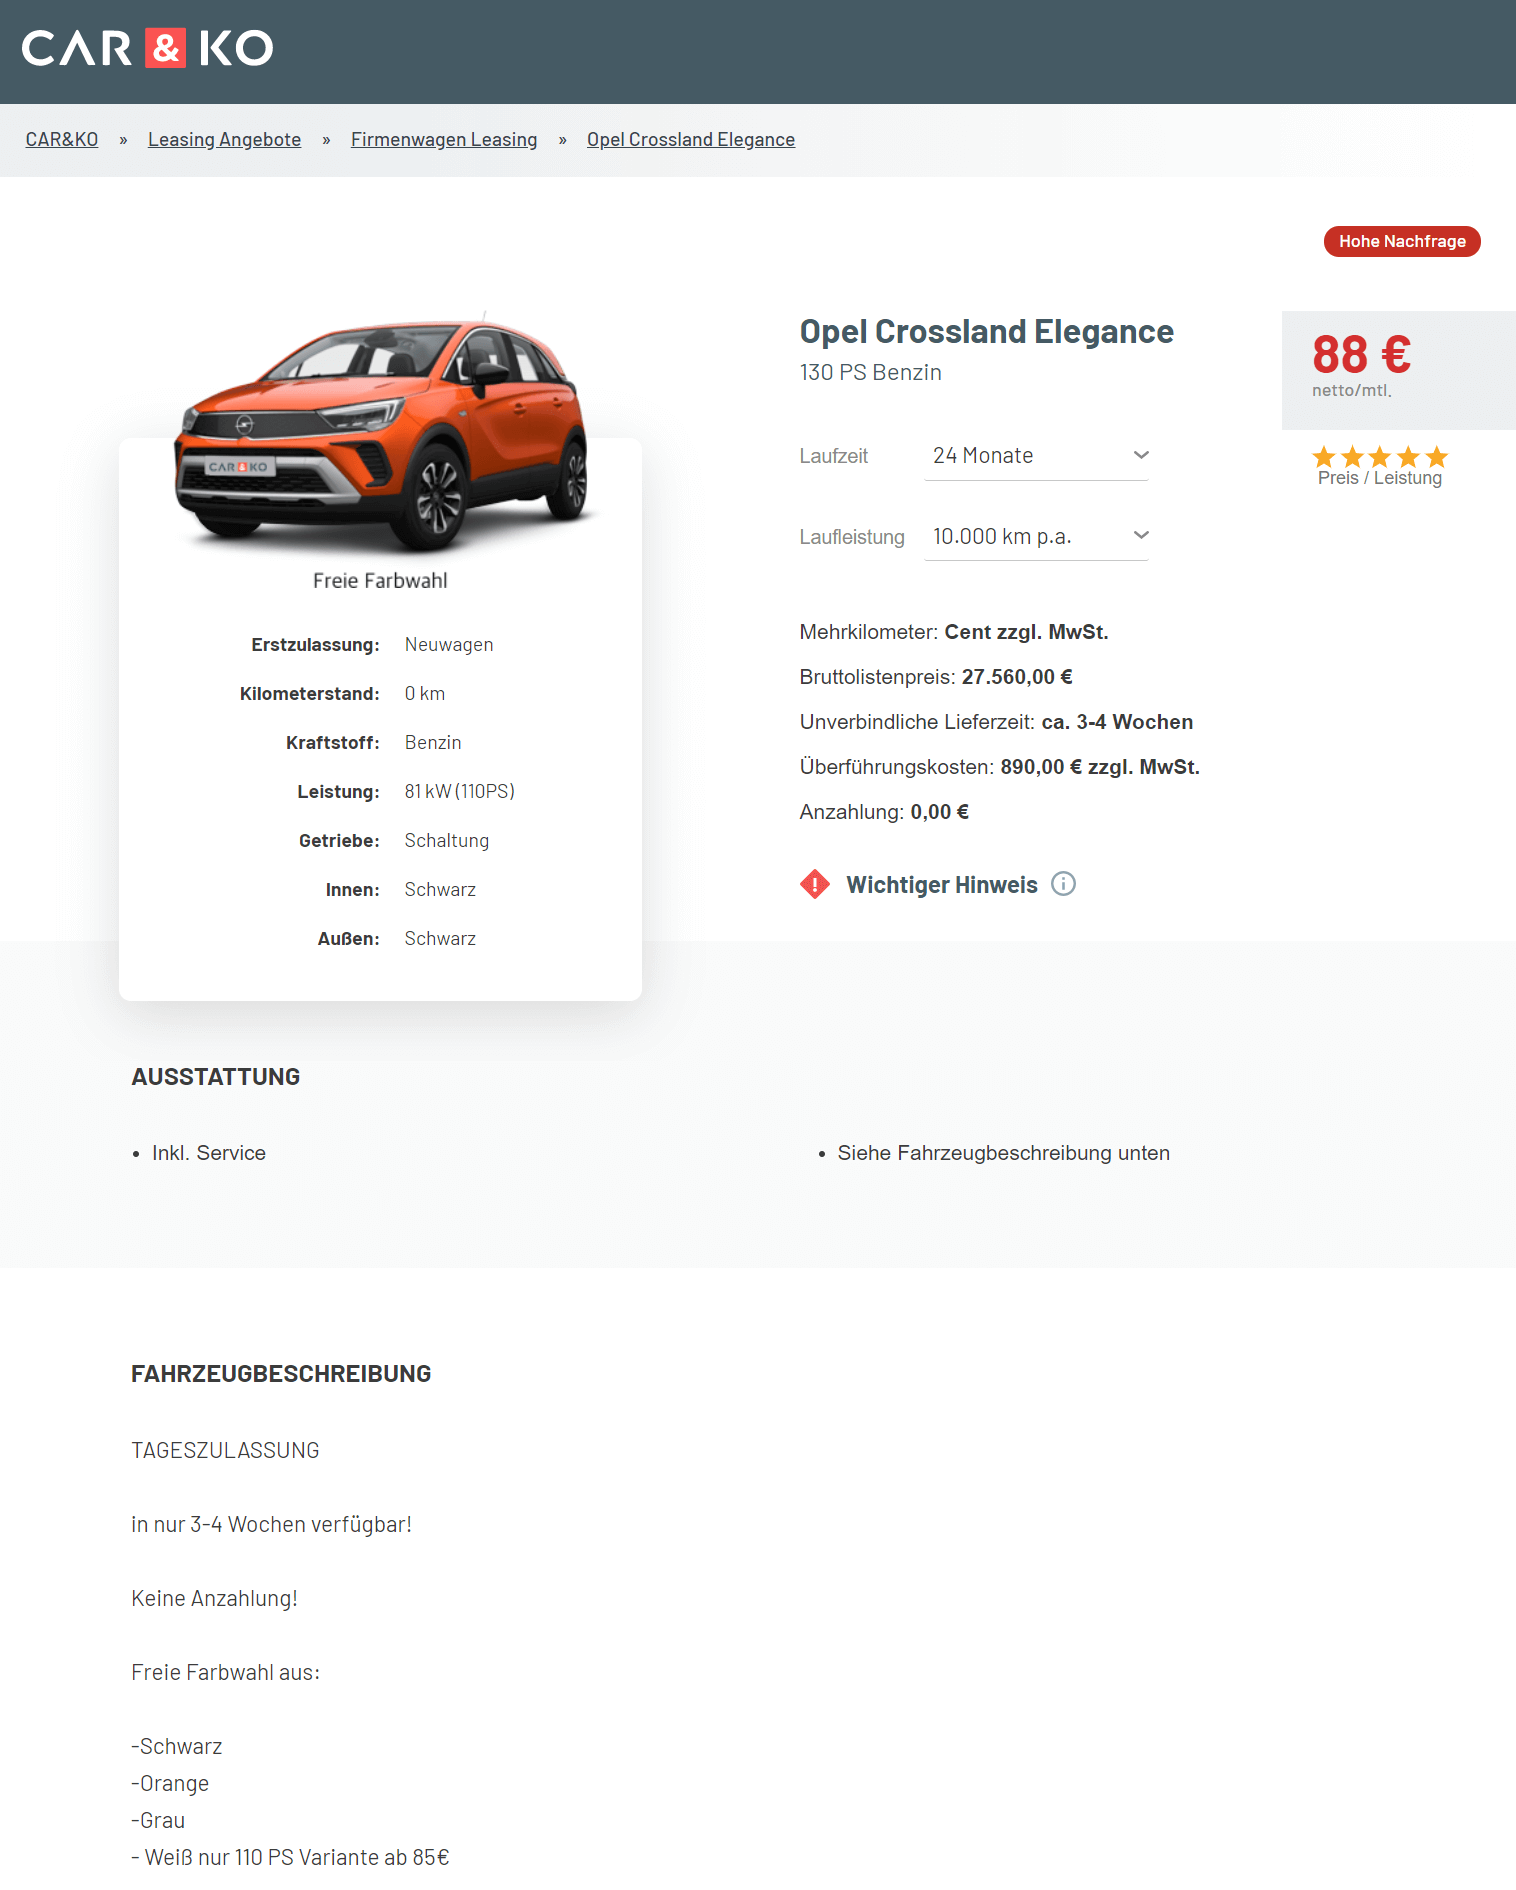Click the Außen 'Schwarz' value
Image resolution: width=1516 pixels, height=1890 pixels.
tap(440, 939)
